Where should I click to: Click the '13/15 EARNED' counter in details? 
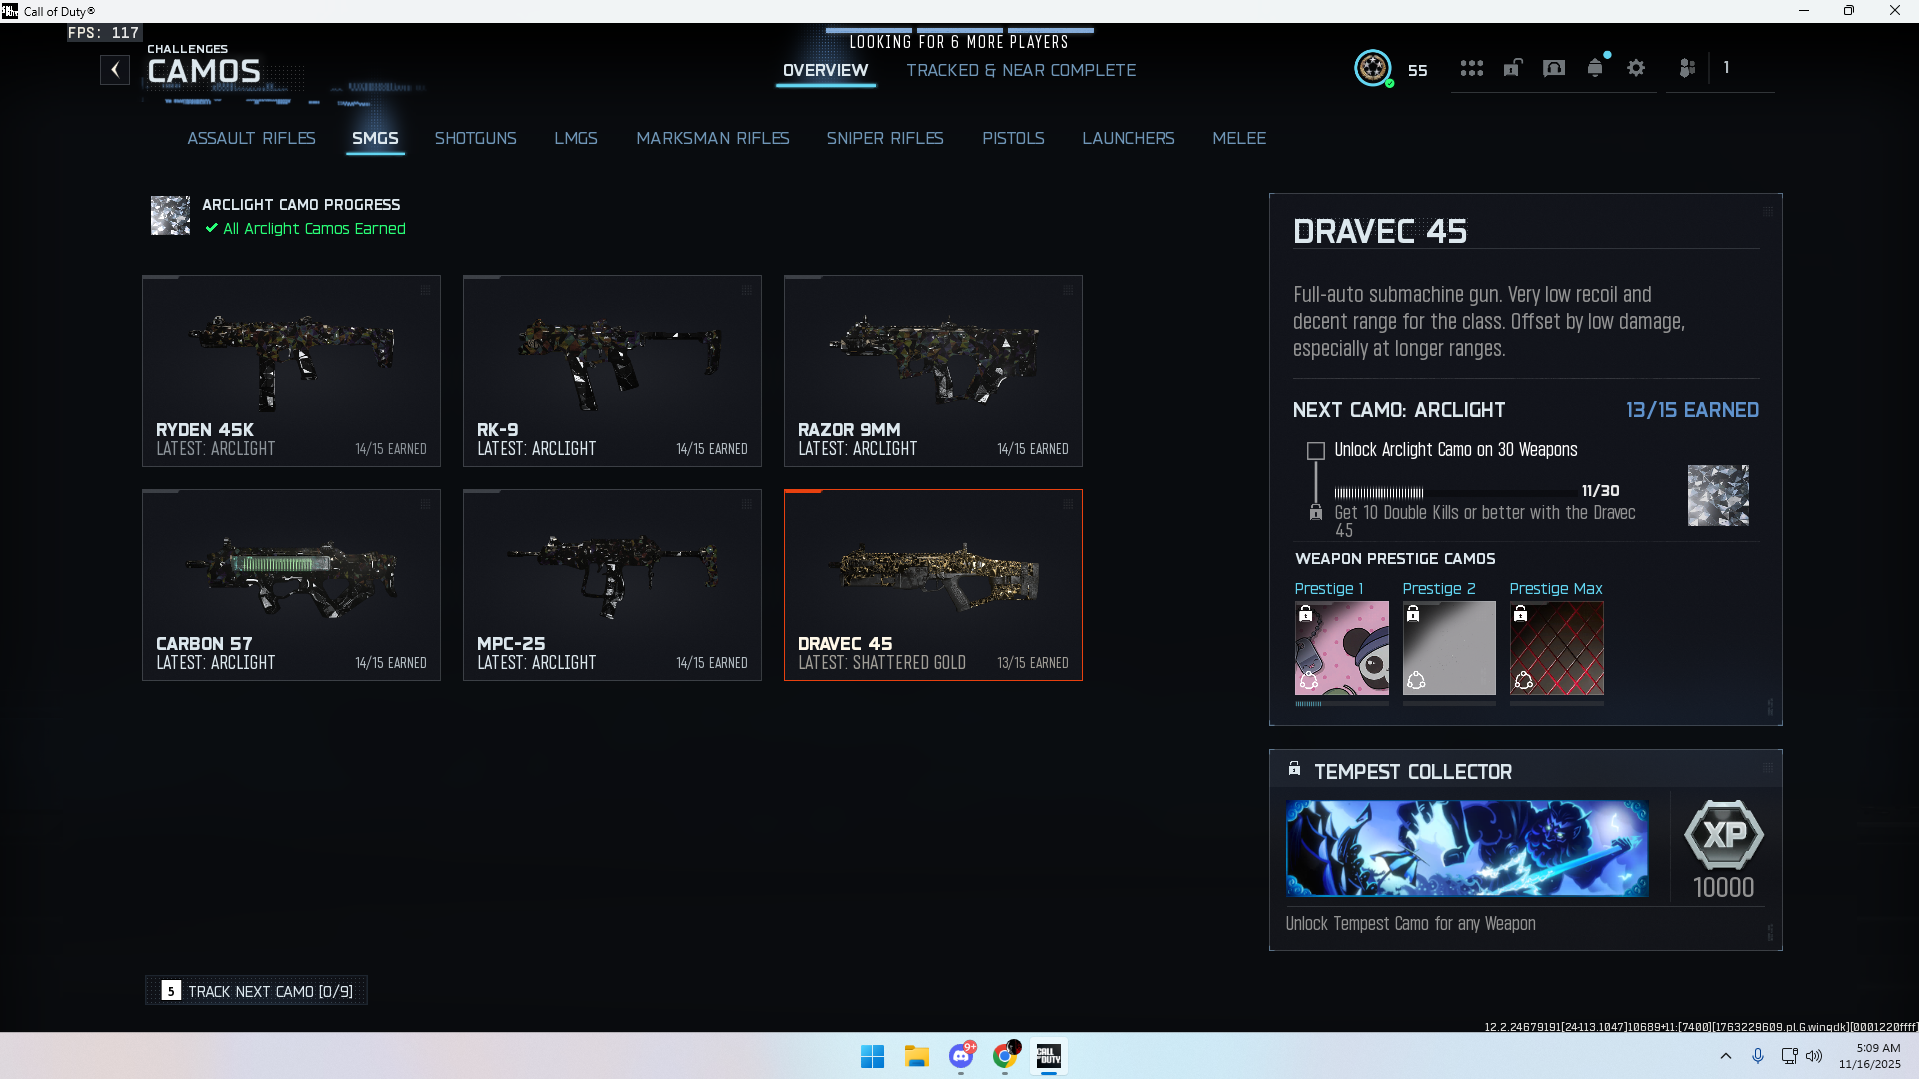(1692, 410)
